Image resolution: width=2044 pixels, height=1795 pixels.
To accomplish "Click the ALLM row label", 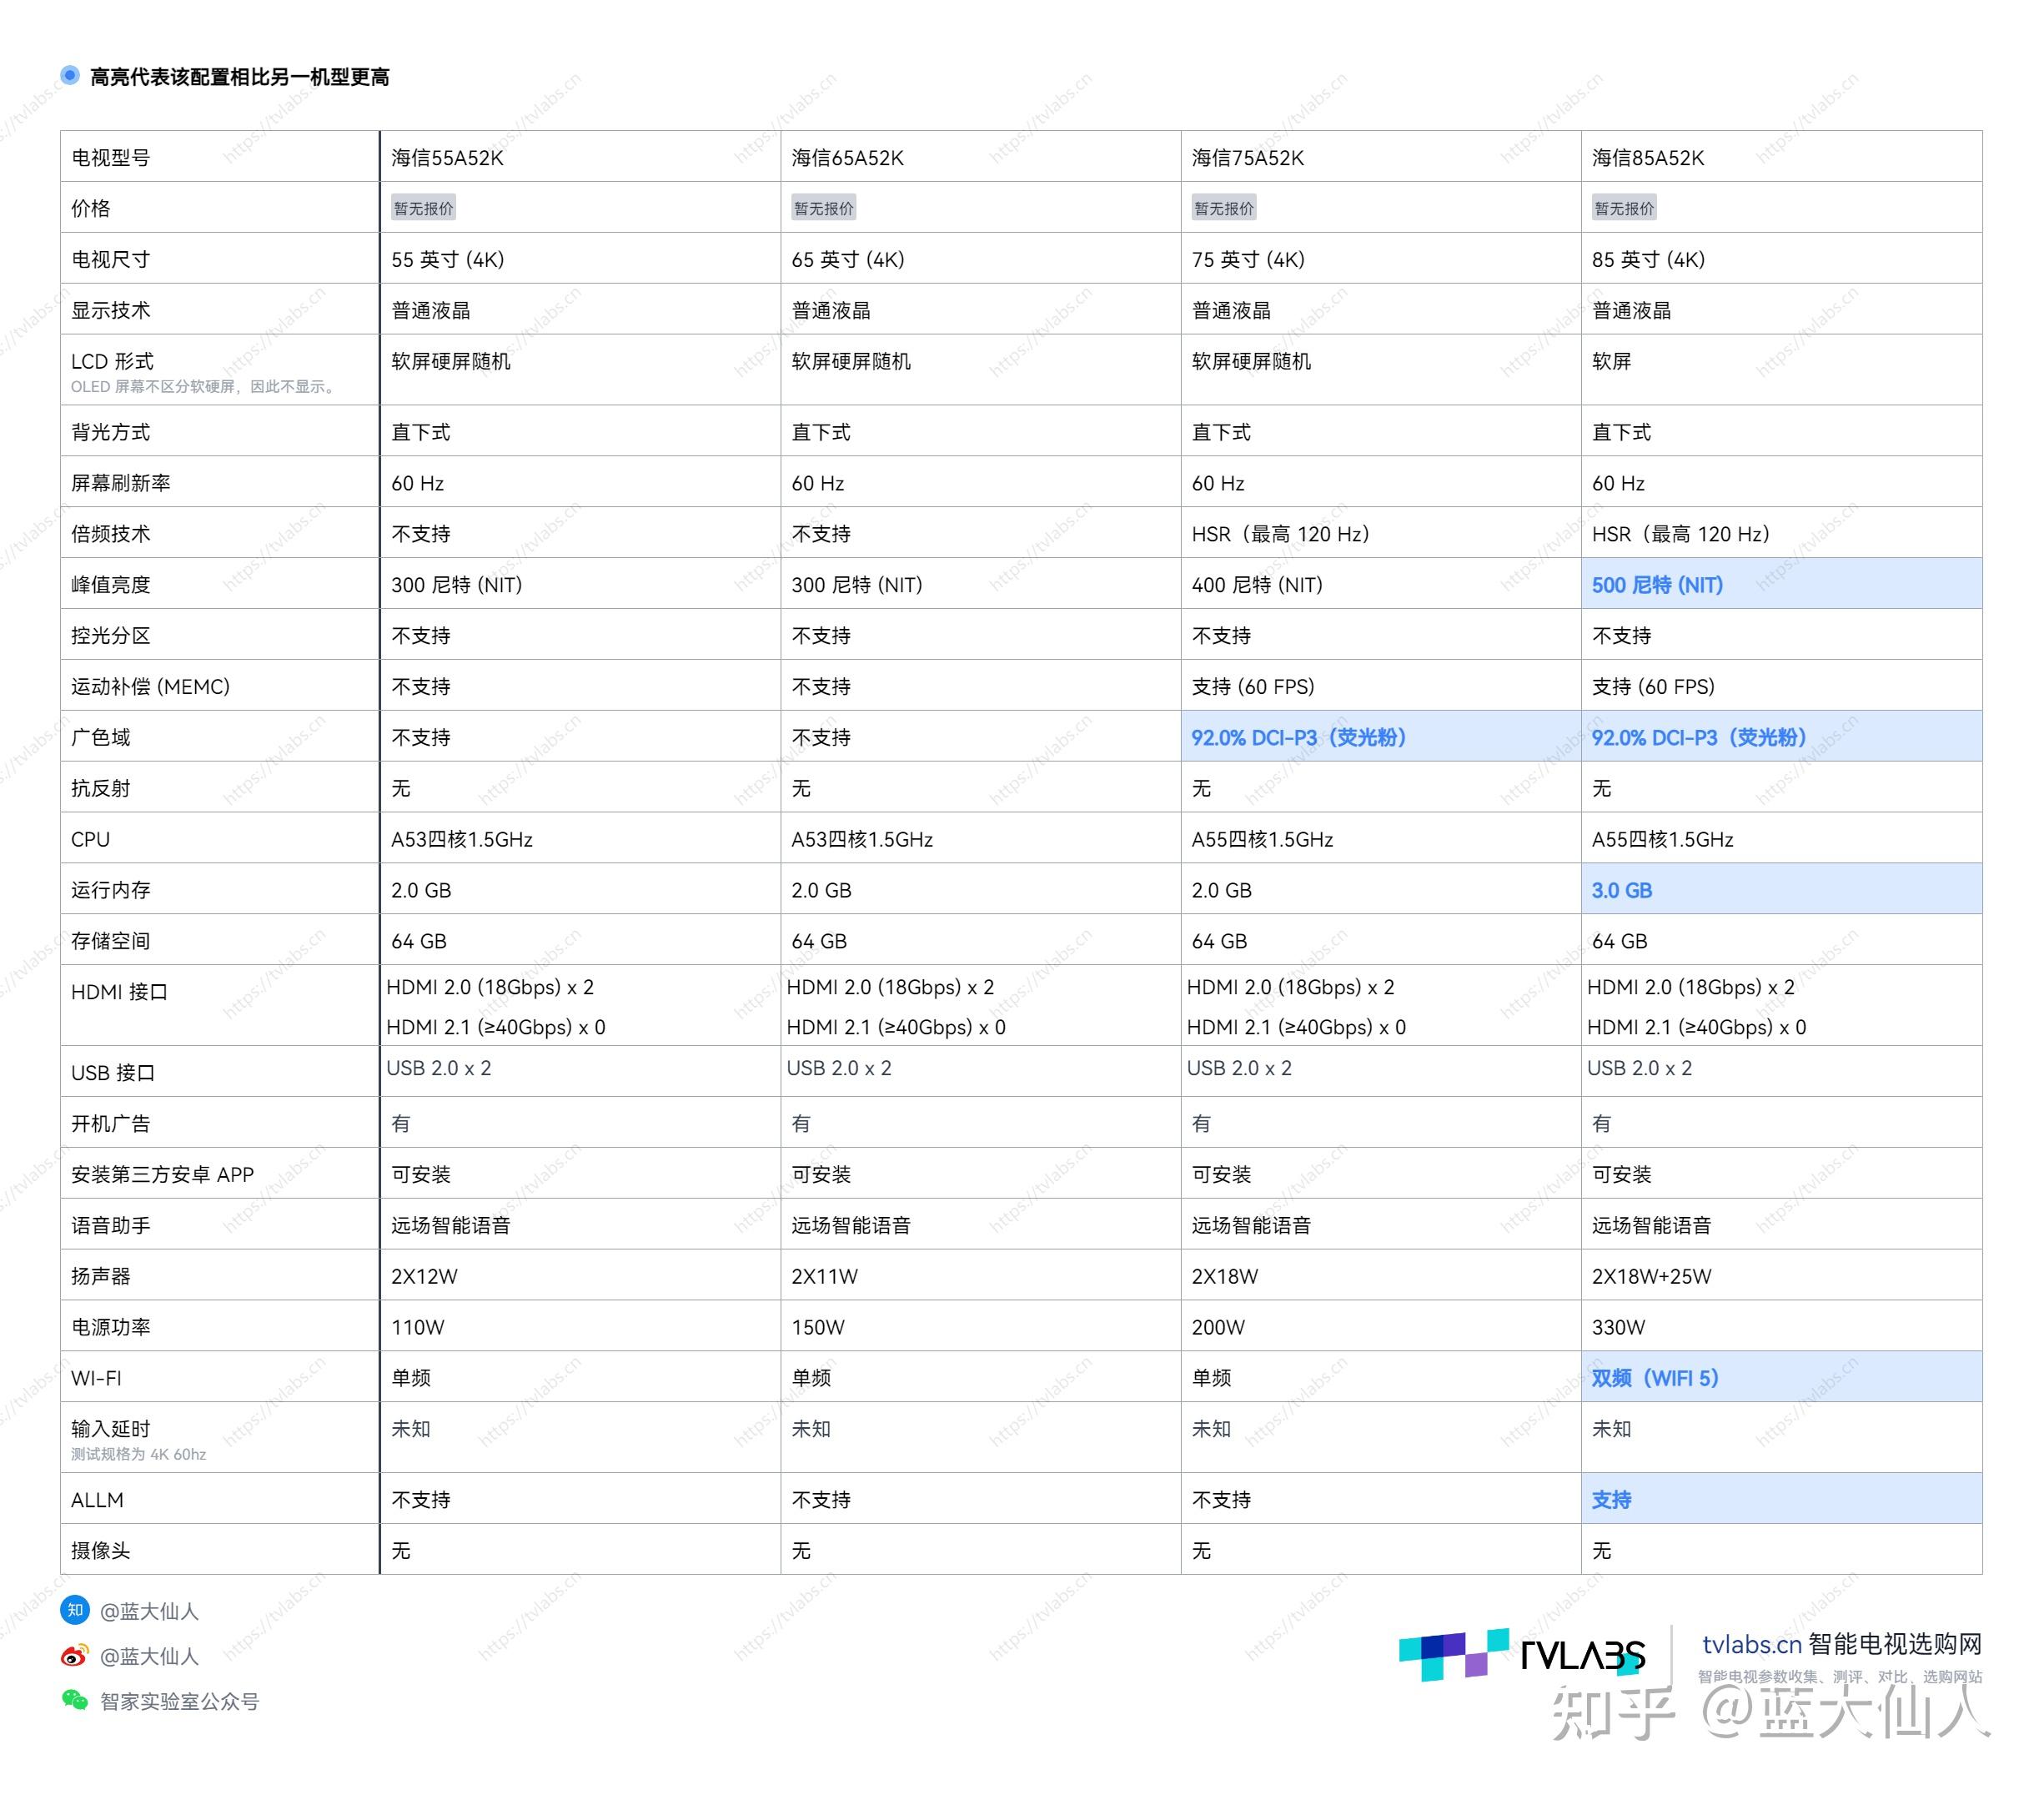I will click(97, 1500).
